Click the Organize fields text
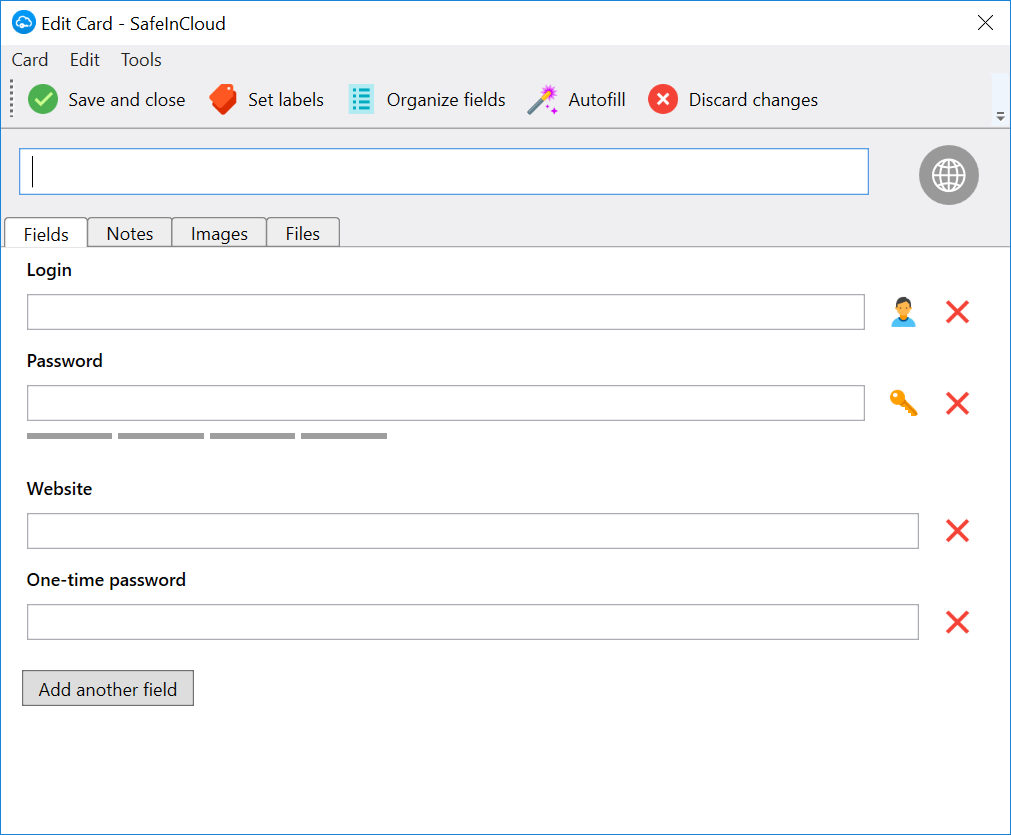This screenshot has height=835, width=1011. click(446, 100)
